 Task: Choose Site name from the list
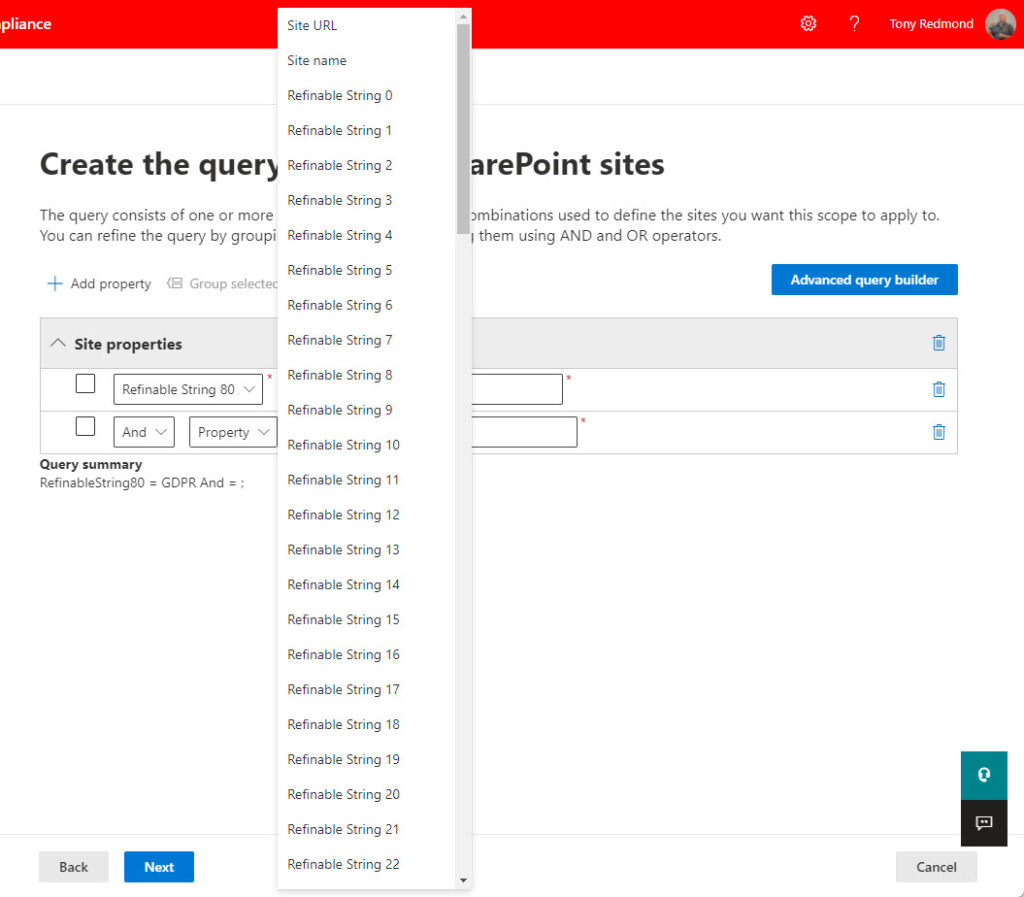(x=366, y=60)
